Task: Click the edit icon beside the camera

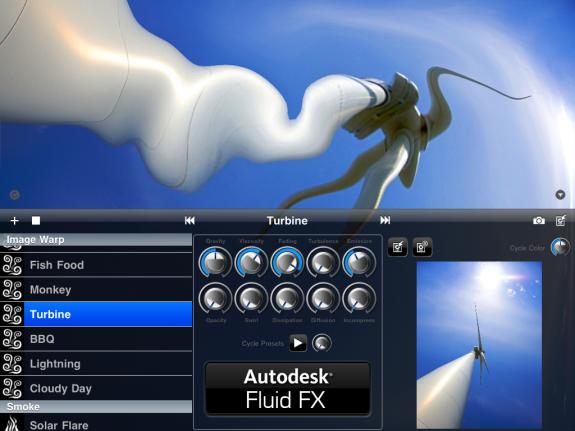Action: click(x=561, y=220)
